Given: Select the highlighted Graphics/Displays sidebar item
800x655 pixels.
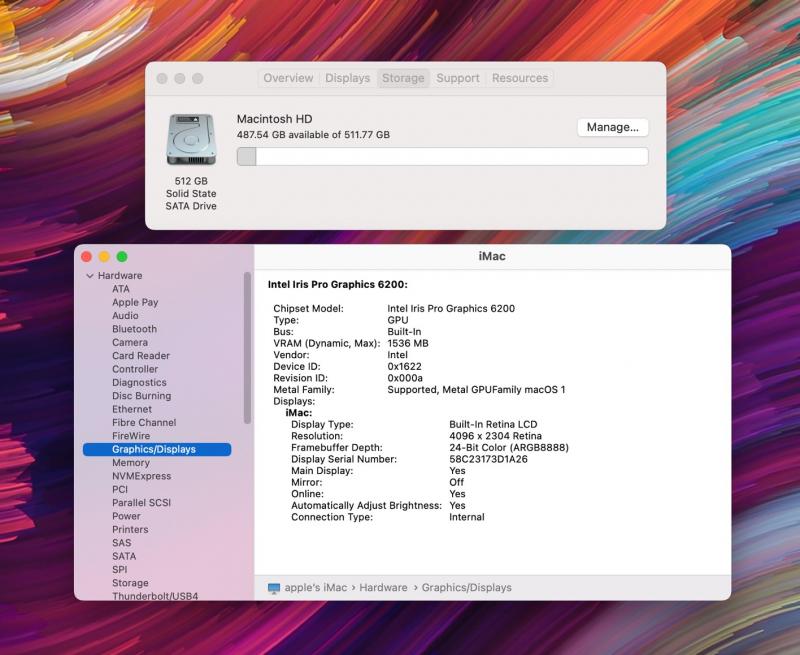Looking at the screenshot, I should click(157, 449).
